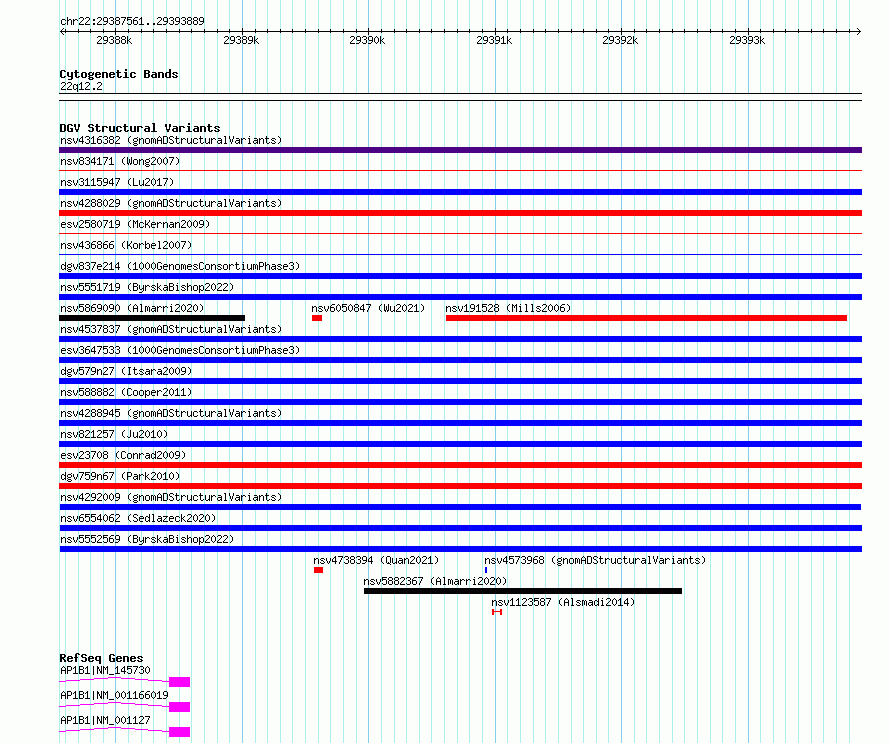Image resolution: width=890 pixels, height=743 pixels.
Task: Click the chr22:29387561..29393889 region label
Action: (x=132, y=21)
